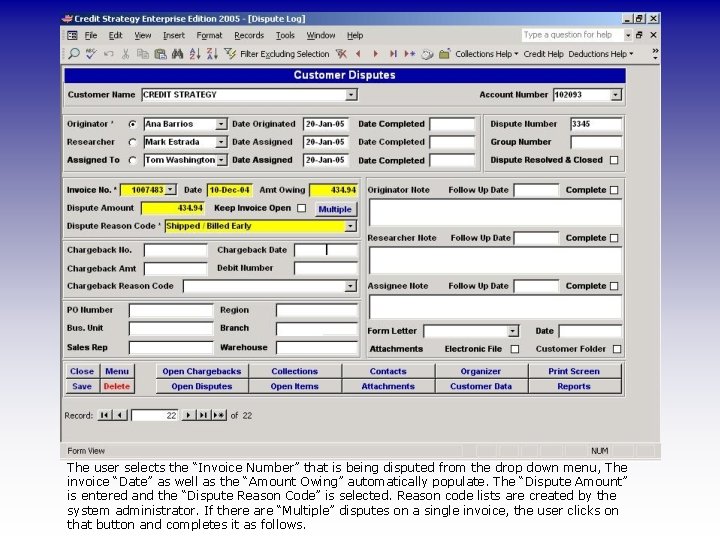Sort ascending with the A-Z icon
The width and height of the screenshot is (720, 540).
point(195,54)
